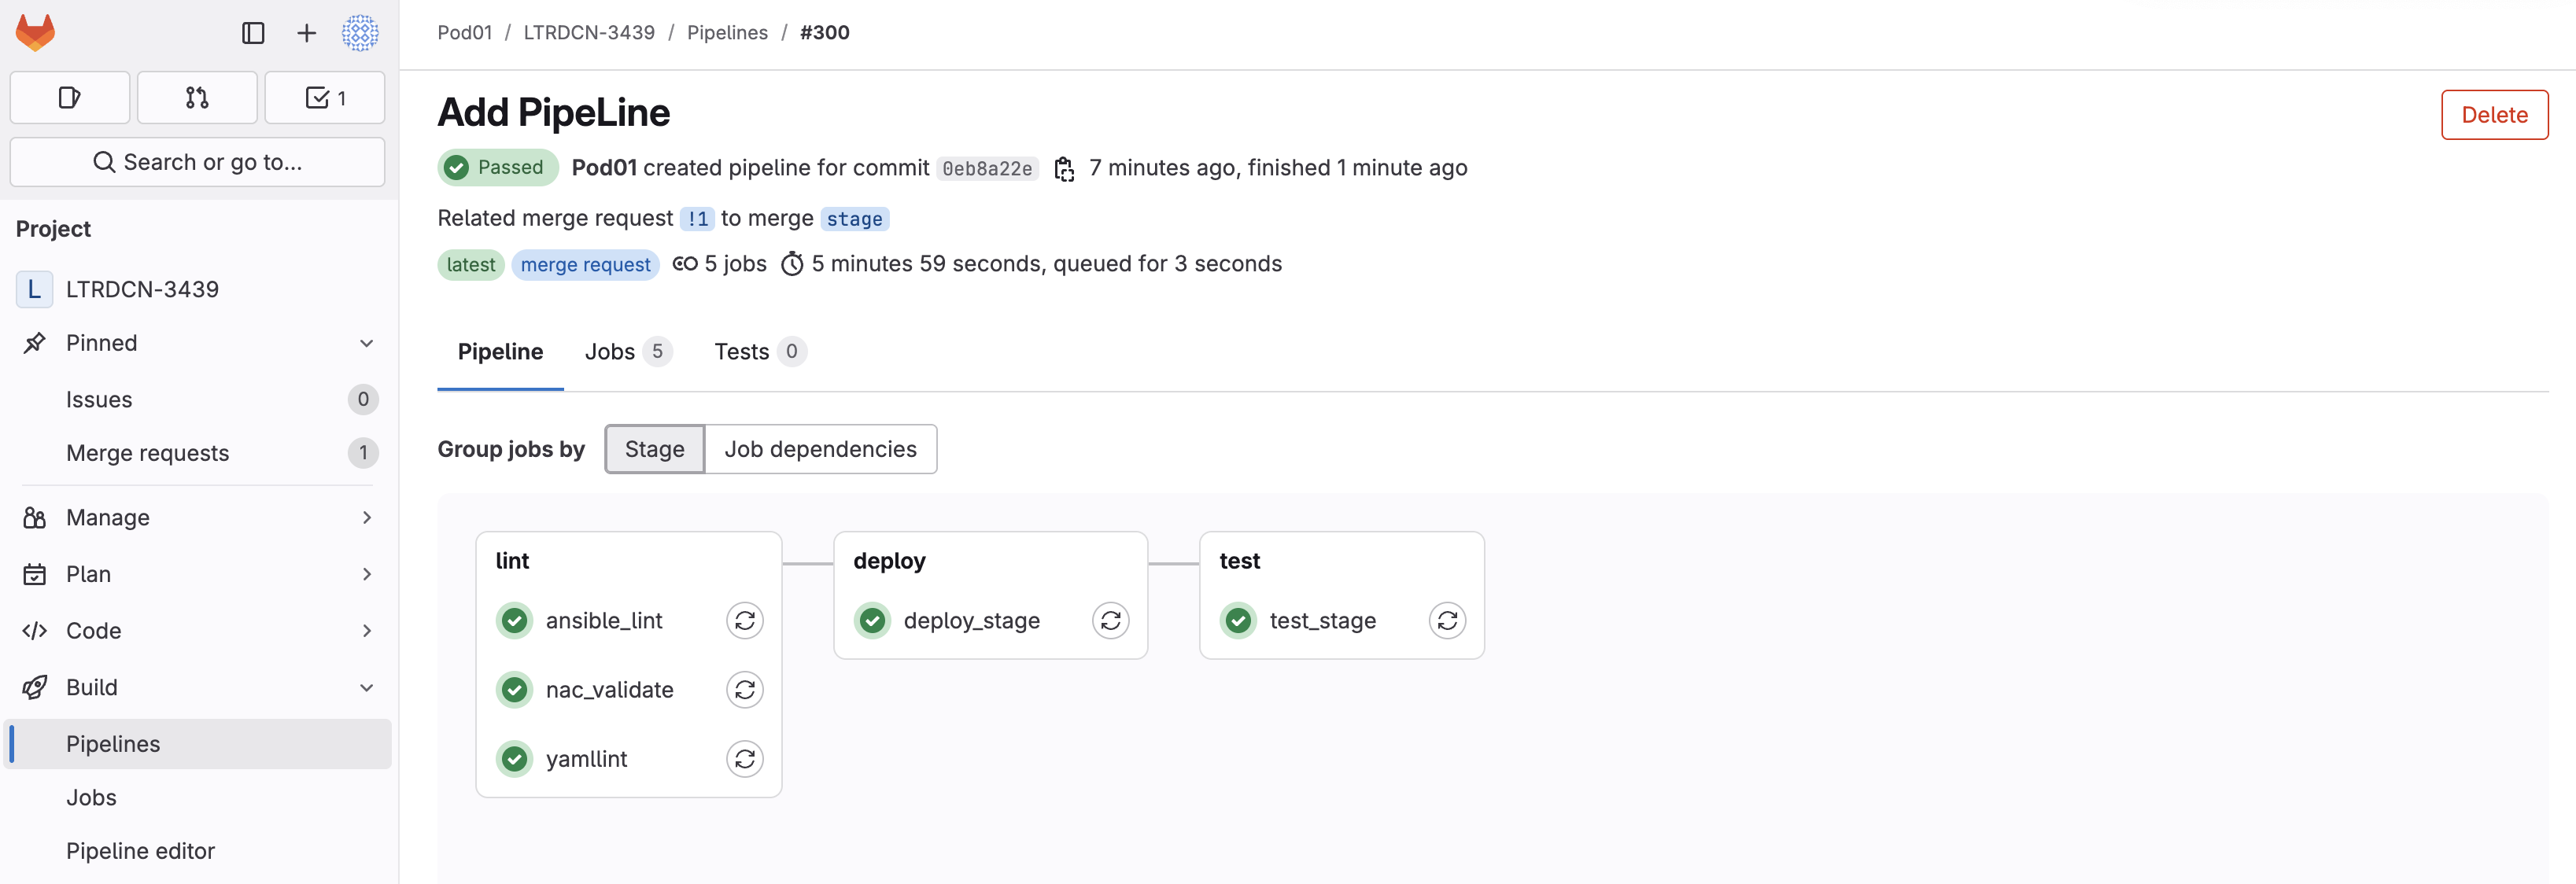Toggle the sidebar collapse icon

pyautogui.click(x=253, y=33)
